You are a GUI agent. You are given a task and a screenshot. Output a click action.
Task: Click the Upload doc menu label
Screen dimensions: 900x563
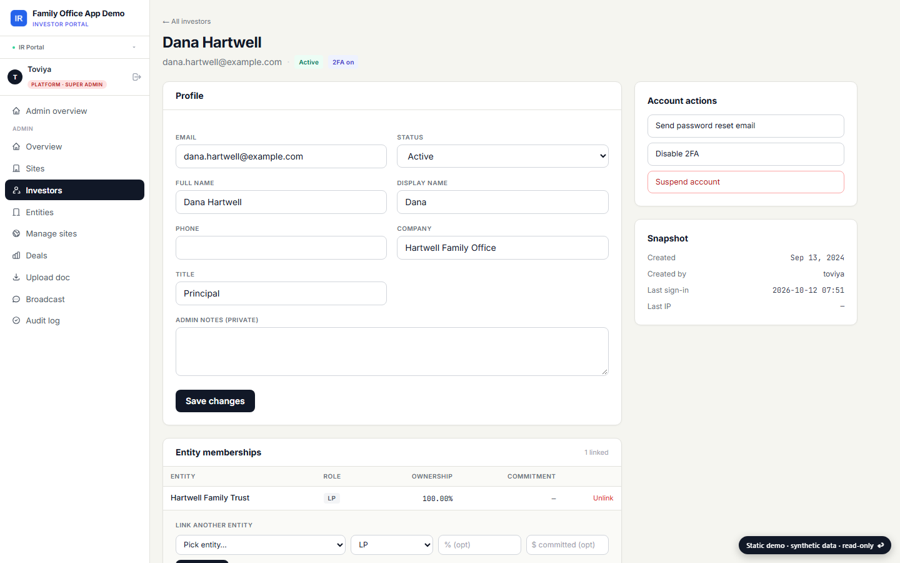tap(48, 277)
